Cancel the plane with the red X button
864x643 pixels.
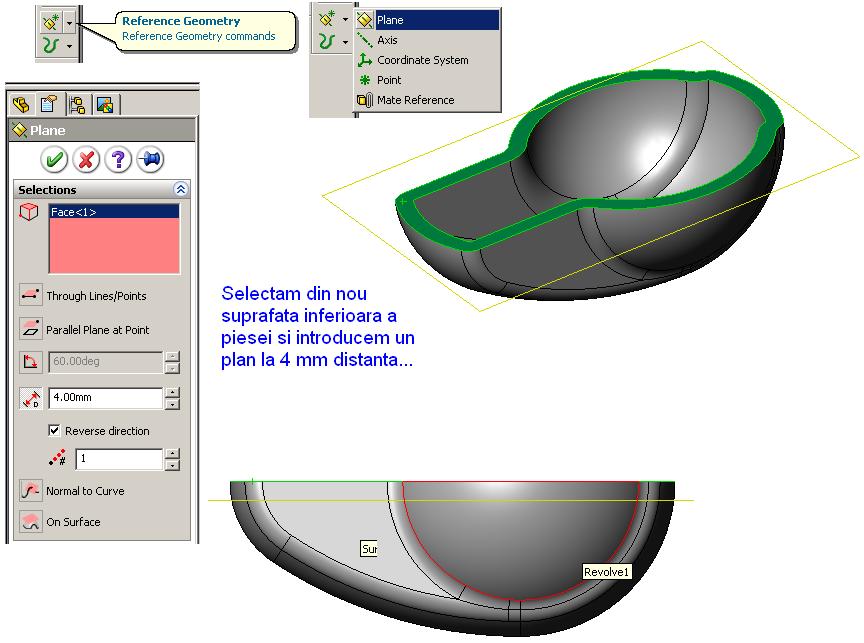click(86, 160)
